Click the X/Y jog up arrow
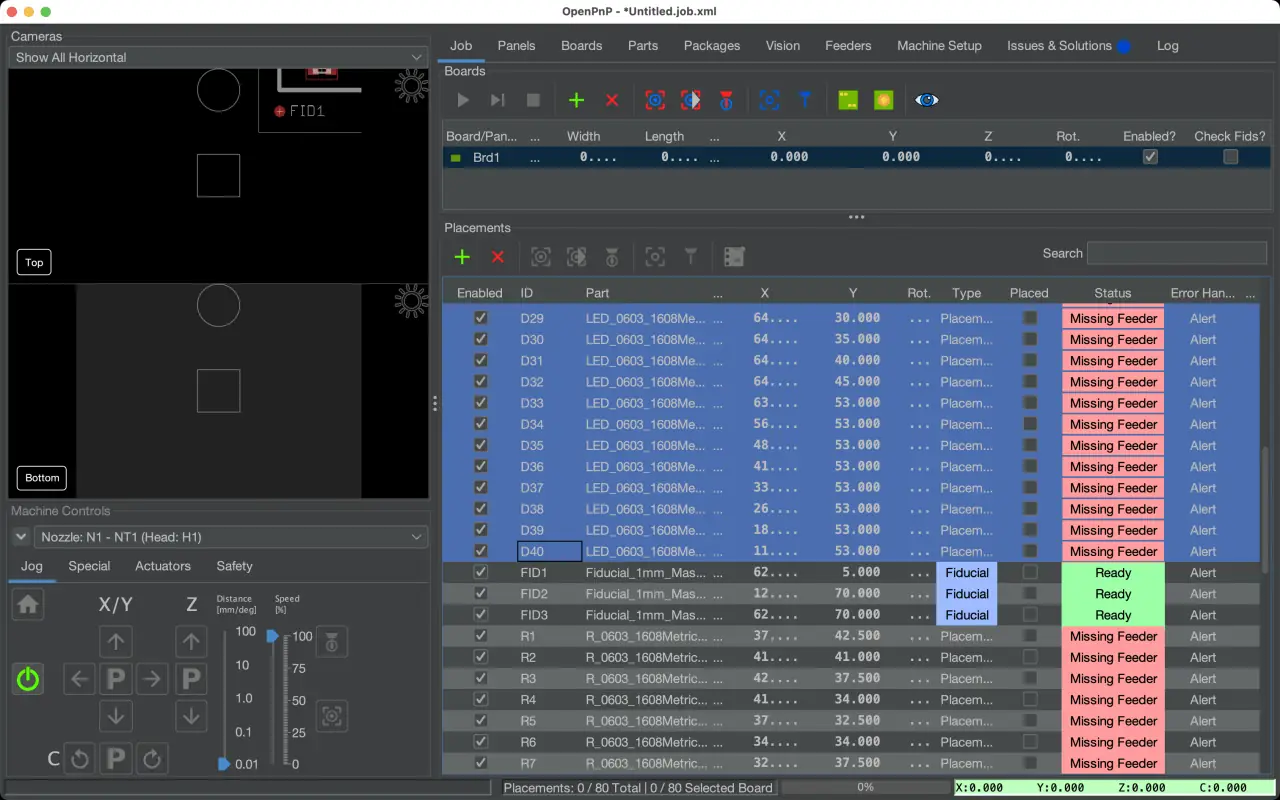The width and height of the screenshot is (1280, 800). tap(116, 642)
